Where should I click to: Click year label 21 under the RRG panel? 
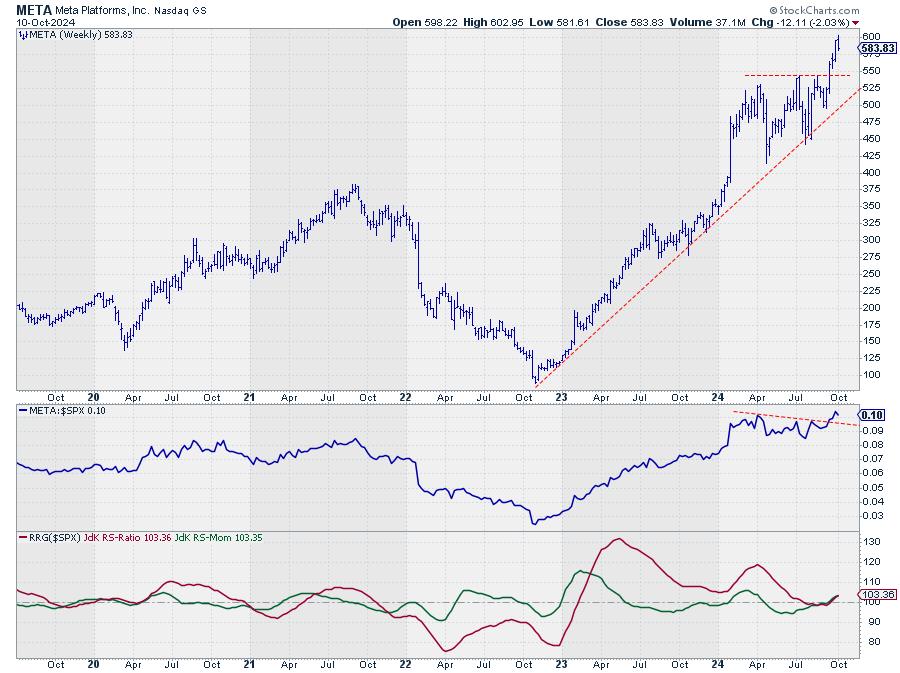tap(249, 664)
